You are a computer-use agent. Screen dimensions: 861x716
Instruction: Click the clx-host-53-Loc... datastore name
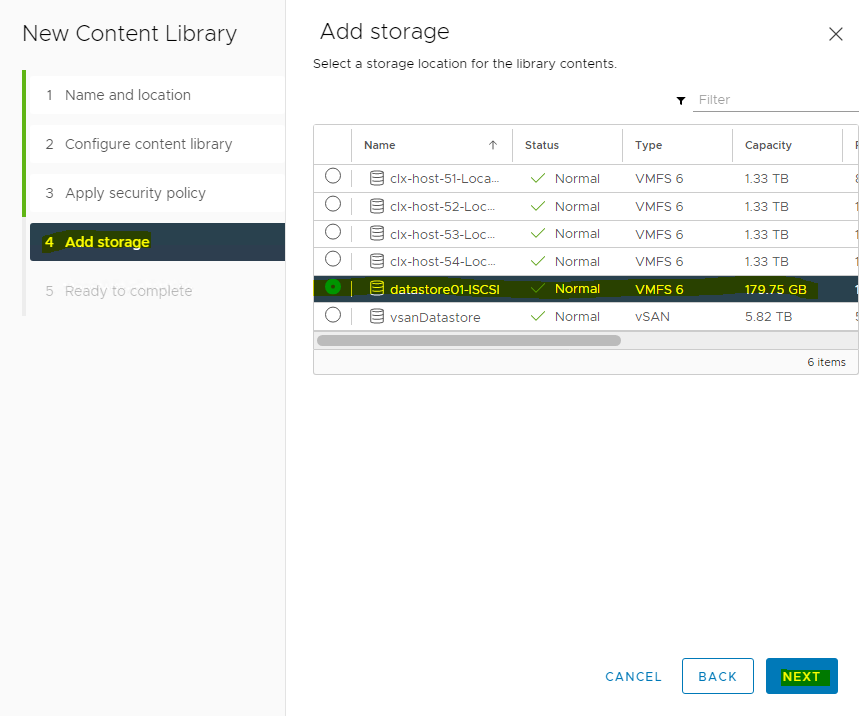coord(443,234)
